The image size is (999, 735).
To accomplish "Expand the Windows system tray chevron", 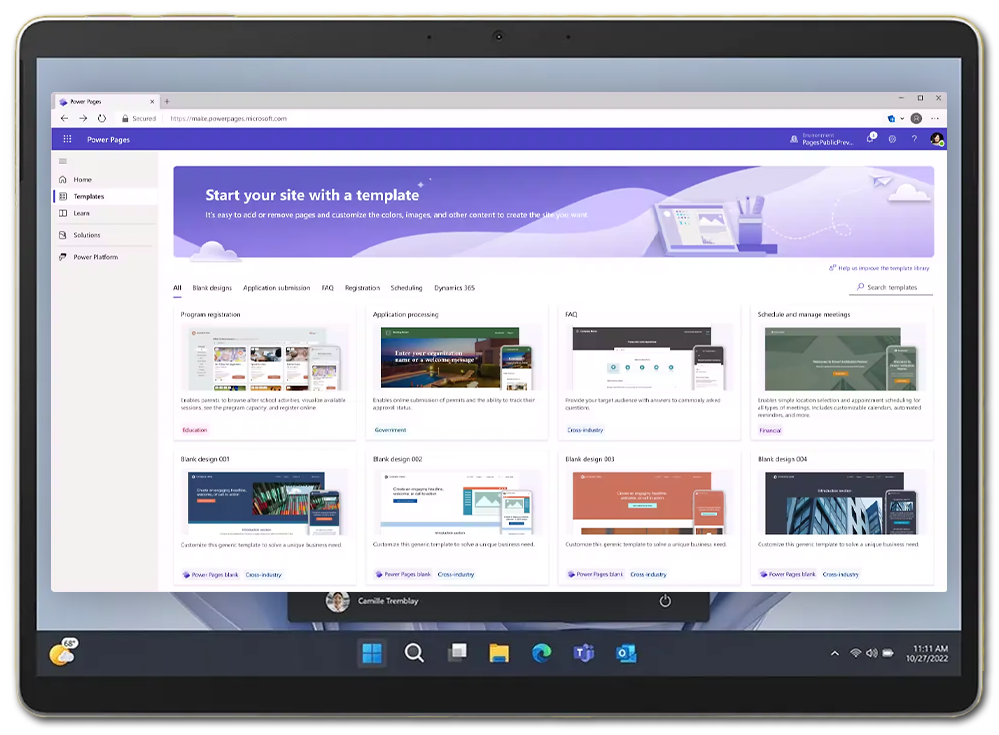I will (x=834, y=652).
